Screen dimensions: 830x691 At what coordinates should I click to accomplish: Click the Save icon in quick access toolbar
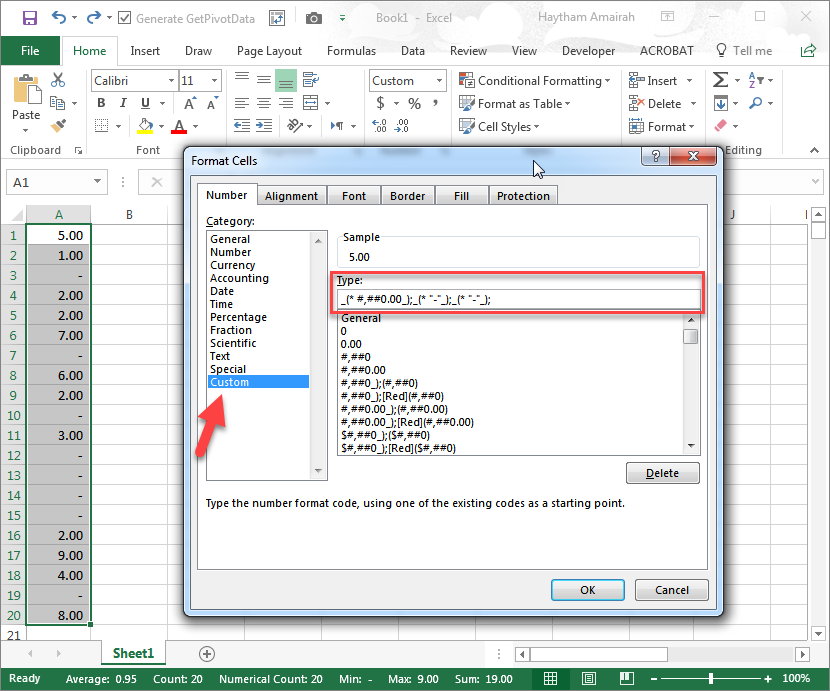(30, 18)
